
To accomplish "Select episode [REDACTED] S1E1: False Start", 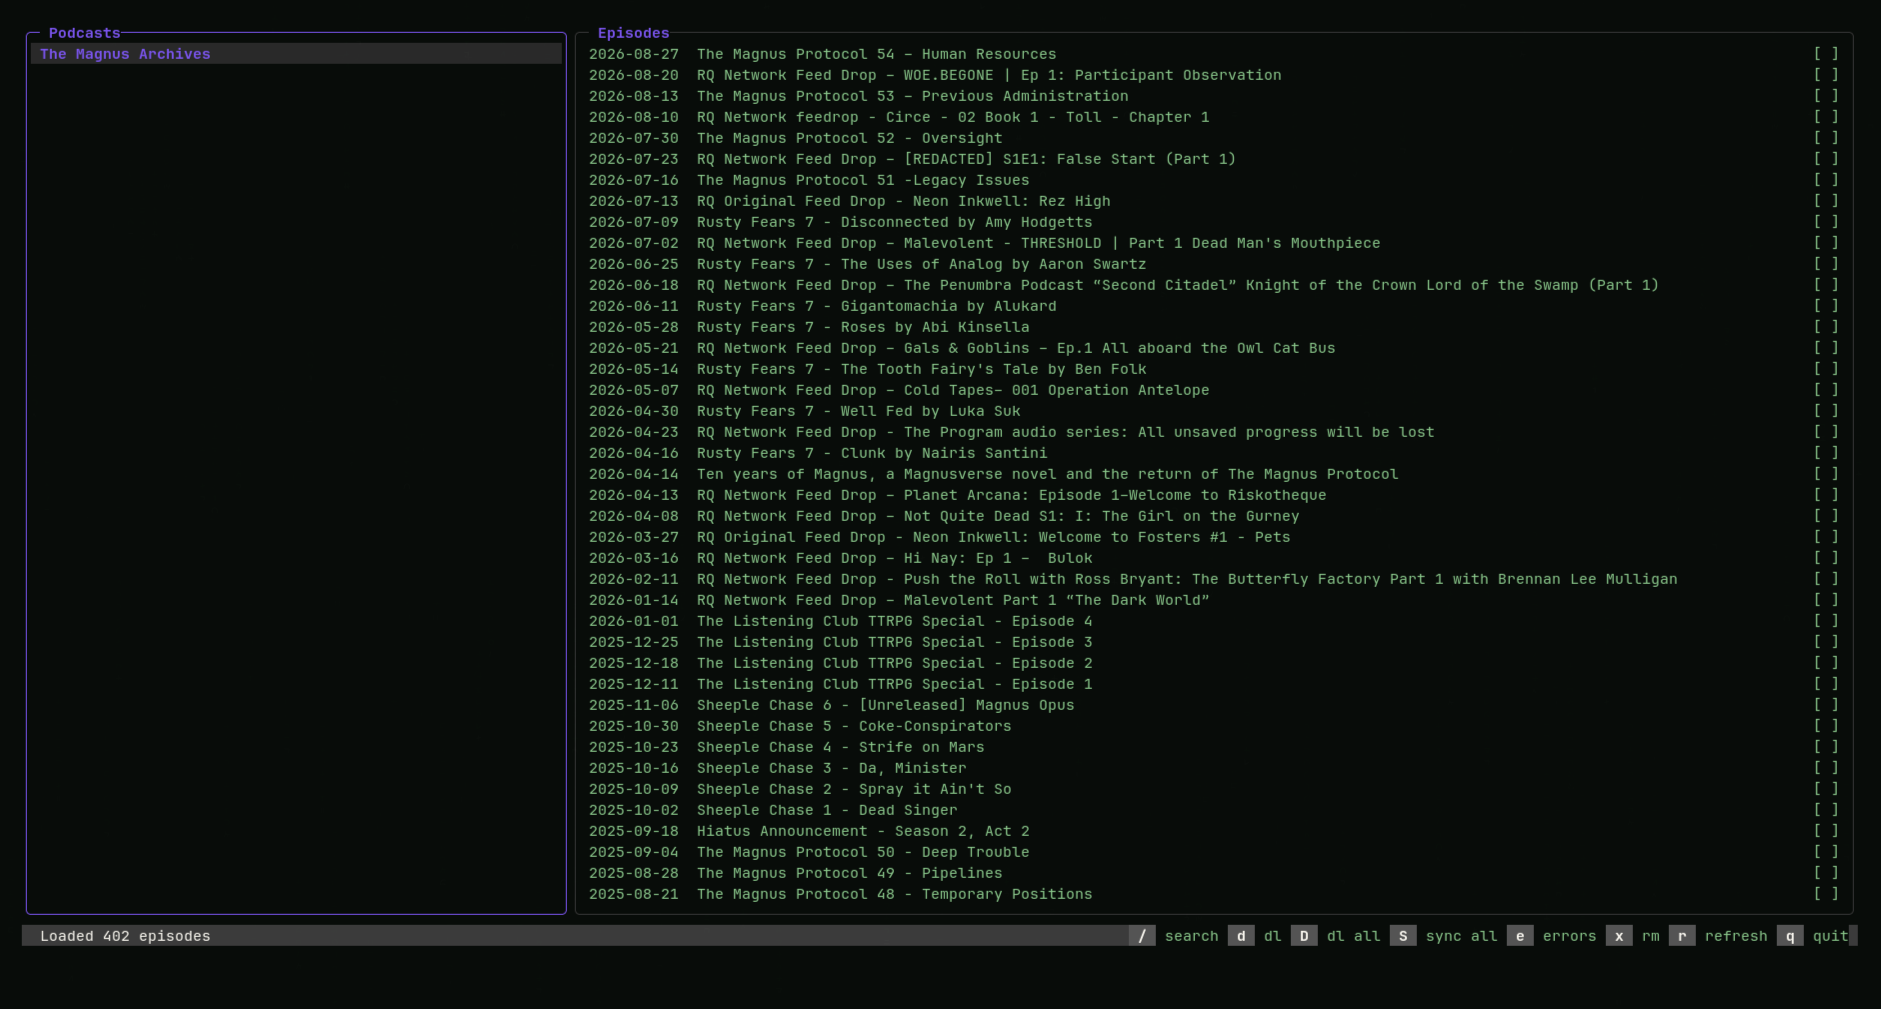I will point(1214,159).
